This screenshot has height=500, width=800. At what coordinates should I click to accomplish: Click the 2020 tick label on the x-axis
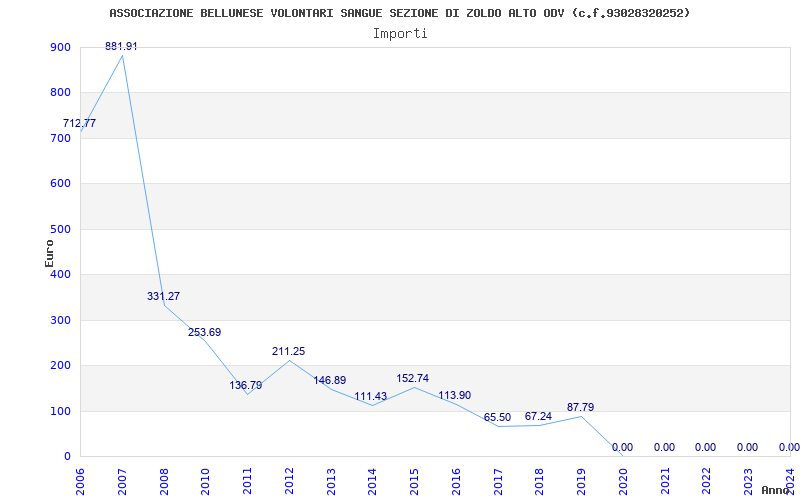click(x=623, y=480)
